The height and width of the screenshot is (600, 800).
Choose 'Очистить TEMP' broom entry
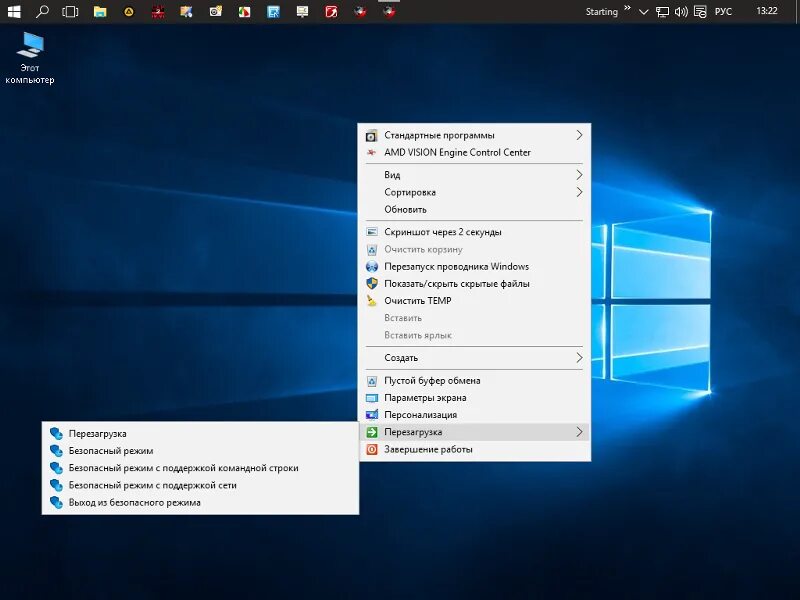click(x=474, y=301)
